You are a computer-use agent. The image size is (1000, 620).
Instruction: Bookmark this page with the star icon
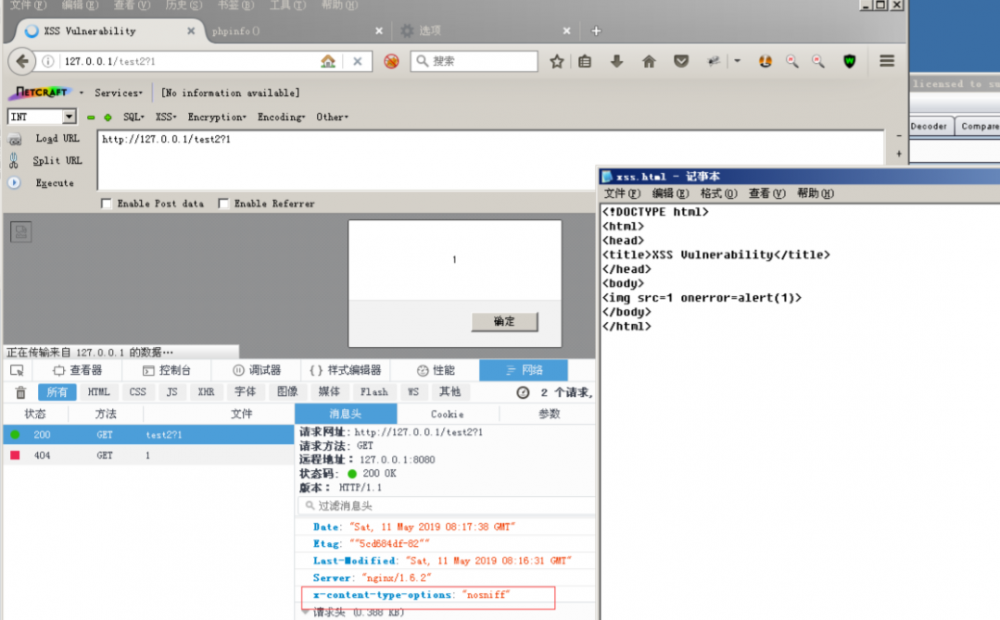(x=557, y=61)
